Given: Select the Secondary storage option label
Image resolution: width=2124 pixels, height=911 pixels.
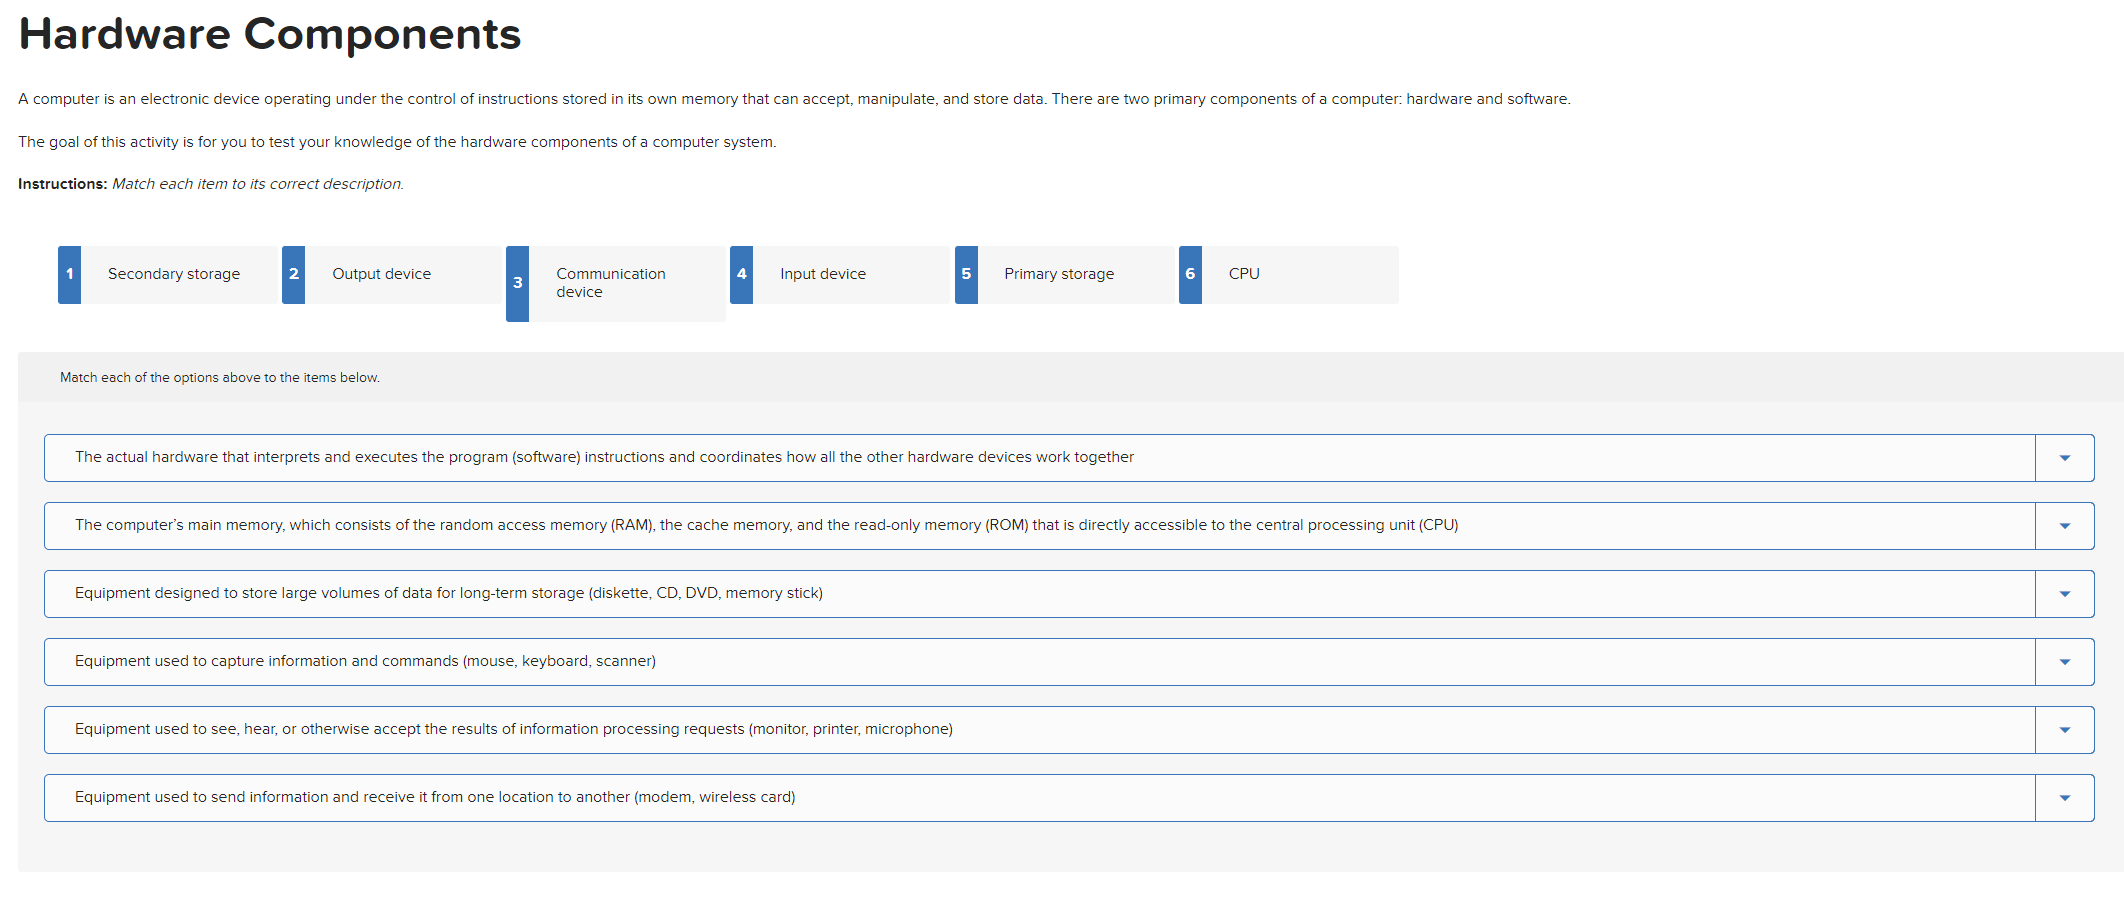Looking at the screenshot, I should (x=174, y=274).
